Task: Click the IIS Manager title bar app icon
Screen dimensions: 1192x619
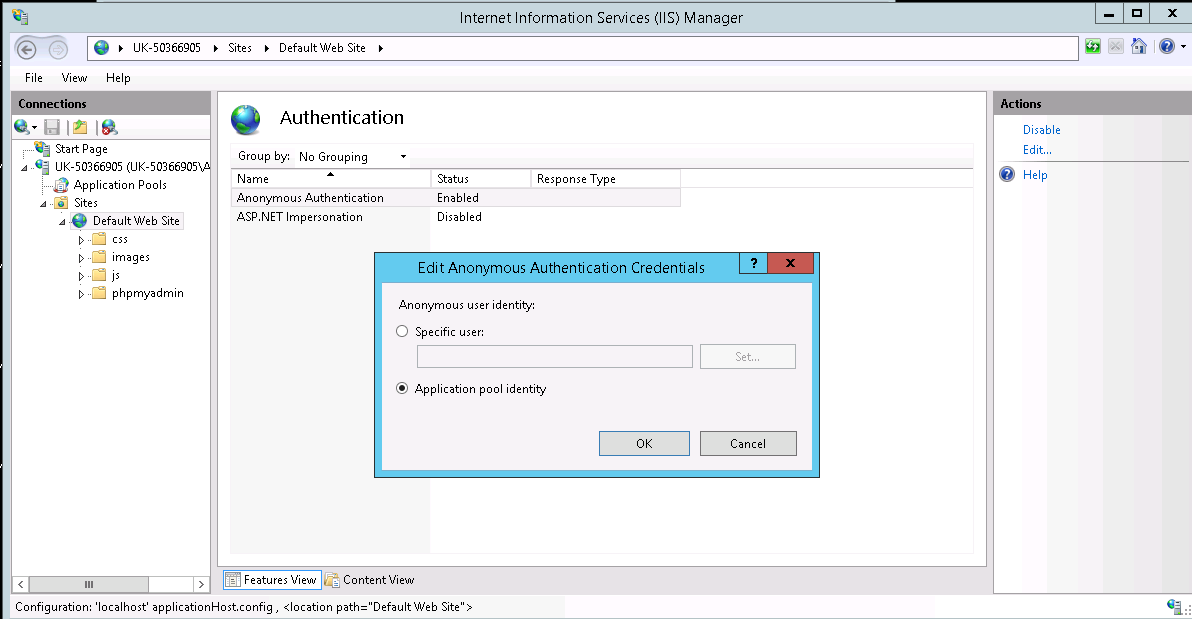Action: coord(21,16)
